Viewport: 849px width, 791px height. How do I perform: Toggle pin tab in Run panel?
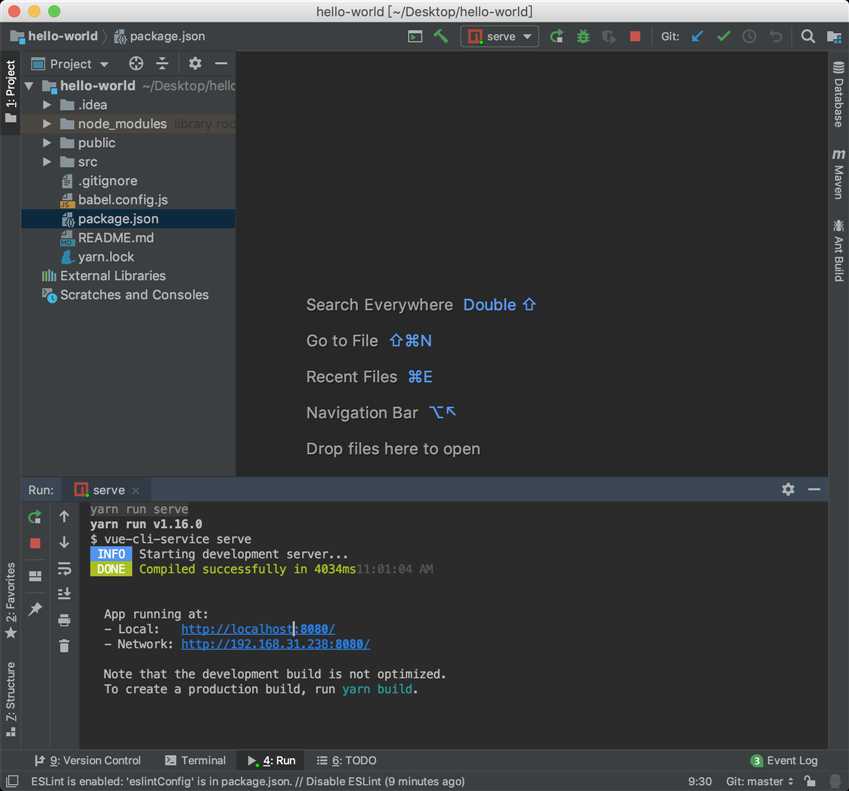[x=35, y=609]
